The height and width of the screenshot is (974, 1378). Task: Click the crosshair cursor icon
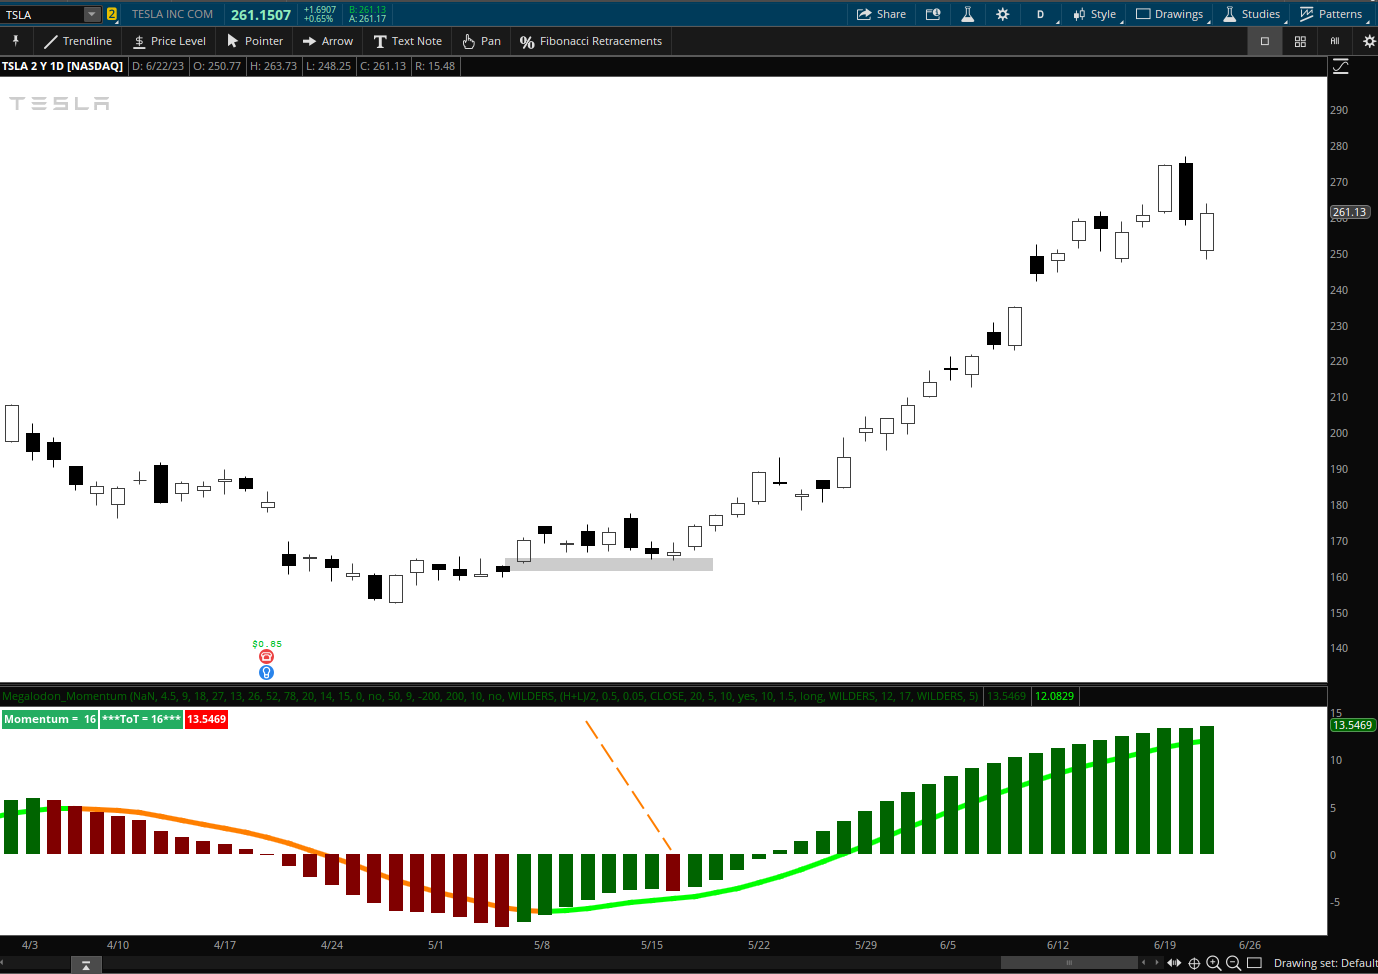(1194, 963)
